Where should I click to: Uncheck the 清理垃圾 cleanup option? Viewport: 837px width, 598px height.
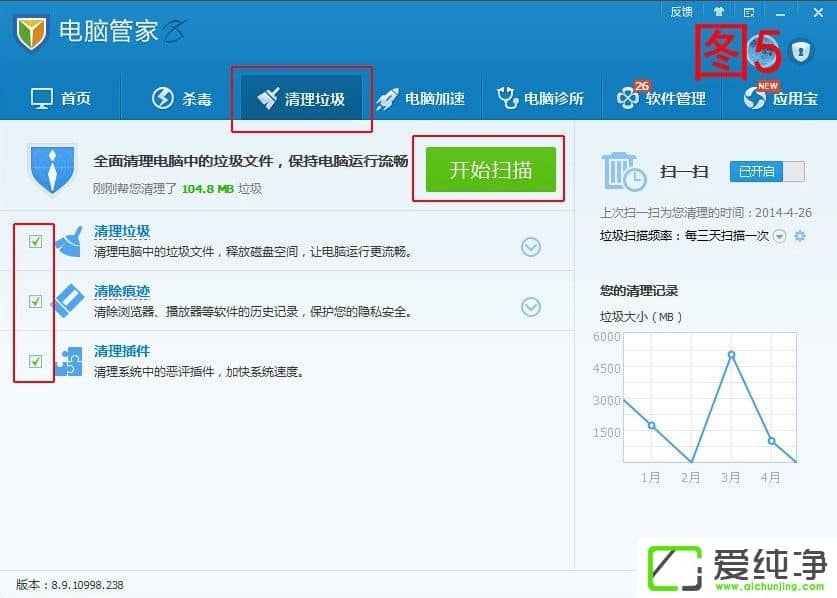point(33,242)
